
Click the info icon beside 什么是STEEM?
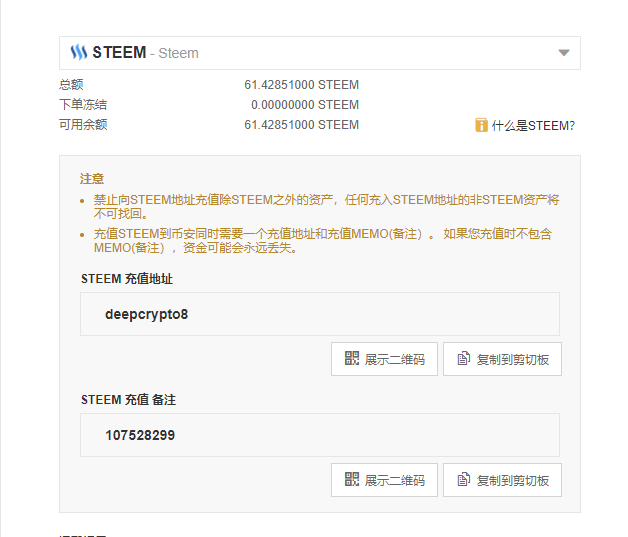(481, 125)
